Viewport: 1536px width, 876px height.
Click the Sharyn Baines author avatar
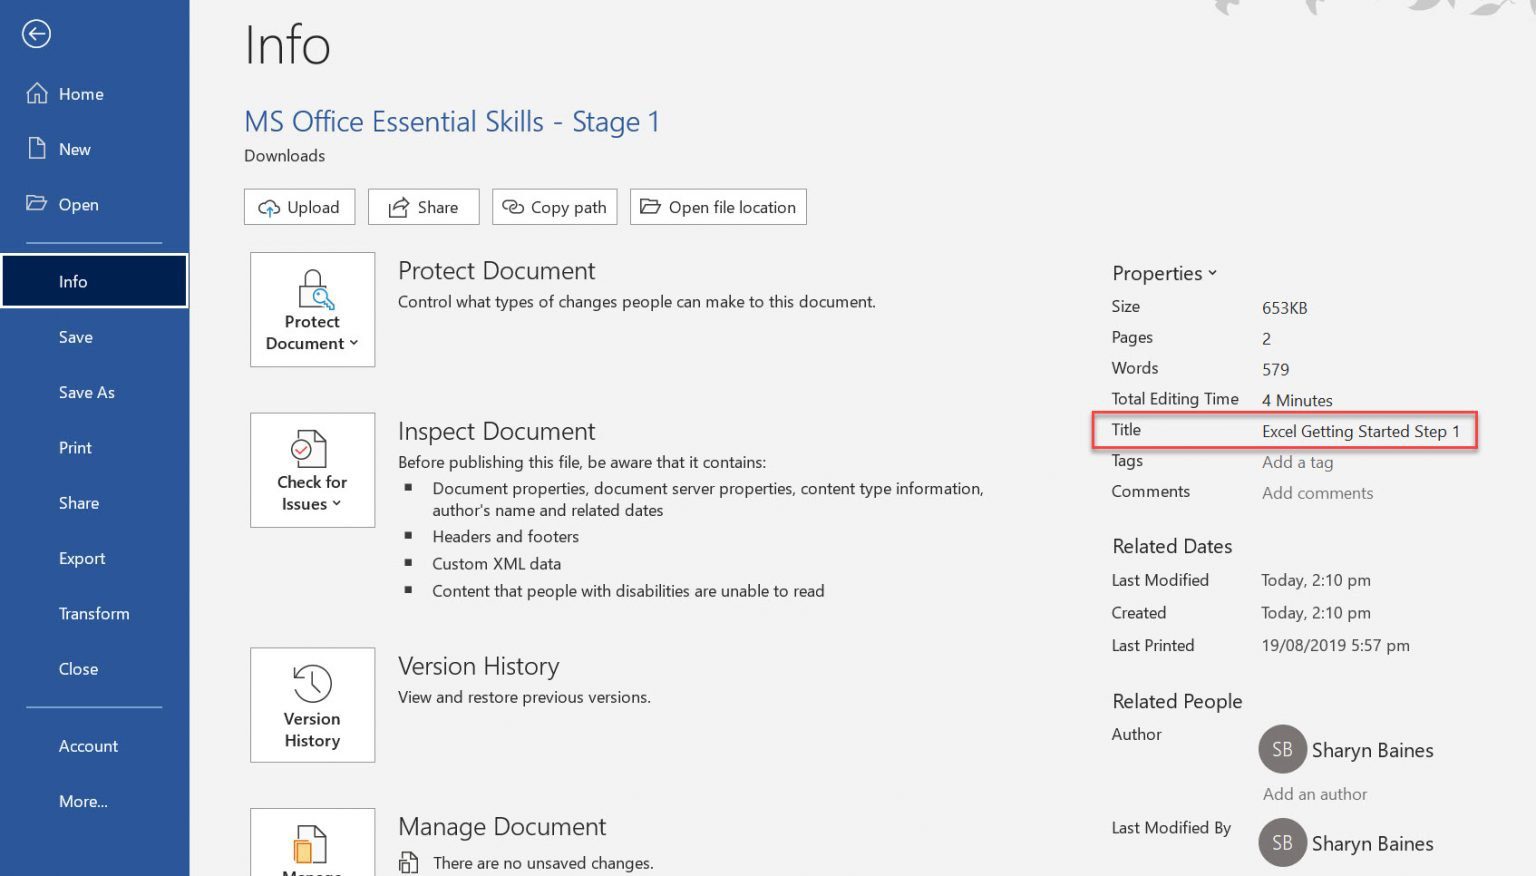pyautogui.click(x=1282, y=749)
